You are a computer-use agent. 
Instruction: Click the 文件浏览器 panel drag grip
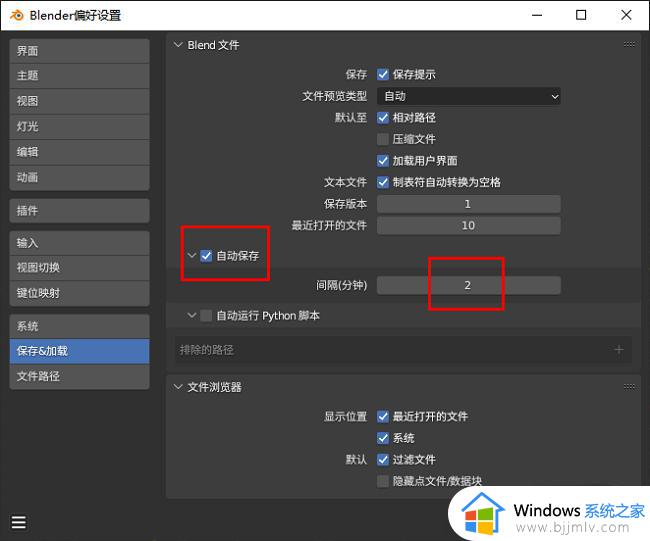pos(629,386)
